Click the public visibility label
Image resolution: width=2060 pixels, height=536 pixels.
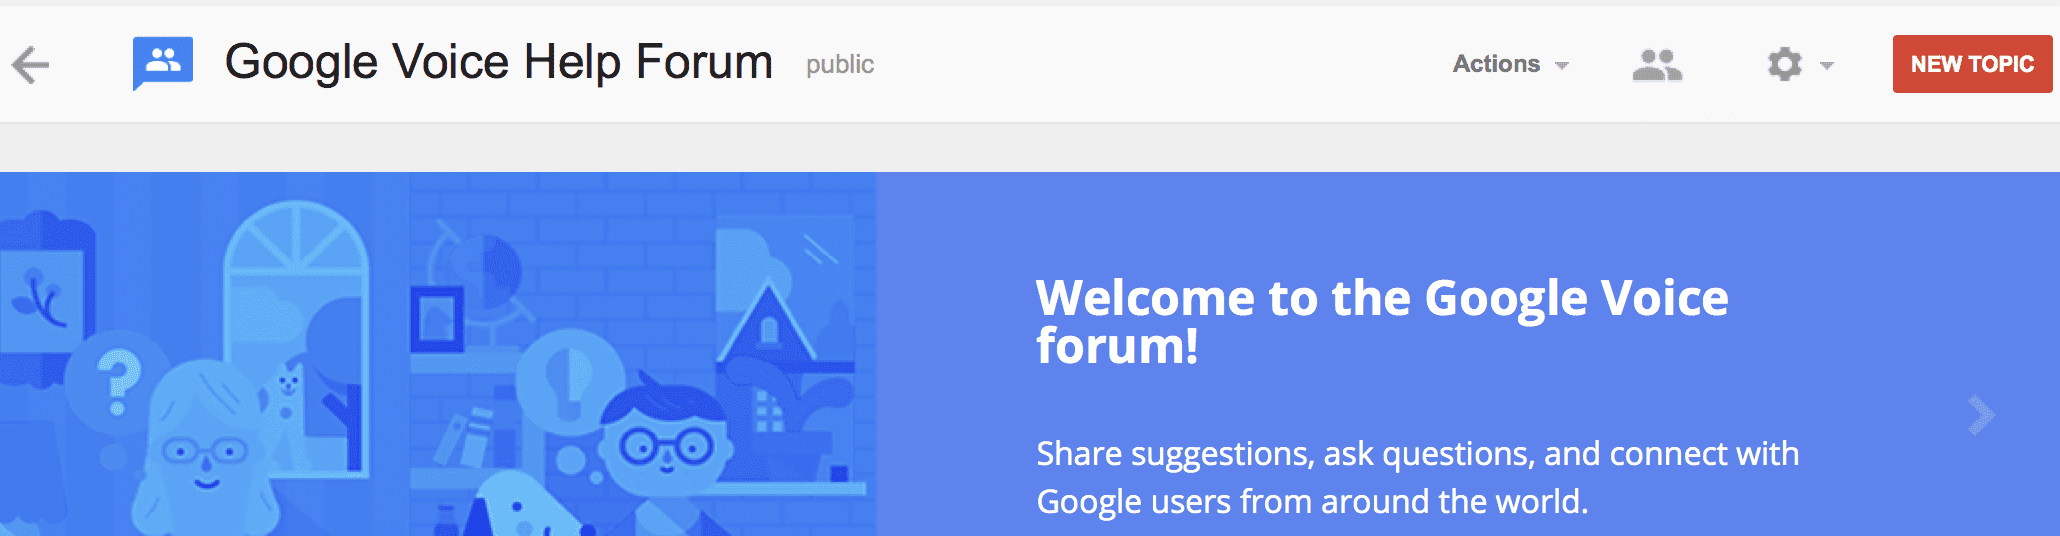click(840, 65)
